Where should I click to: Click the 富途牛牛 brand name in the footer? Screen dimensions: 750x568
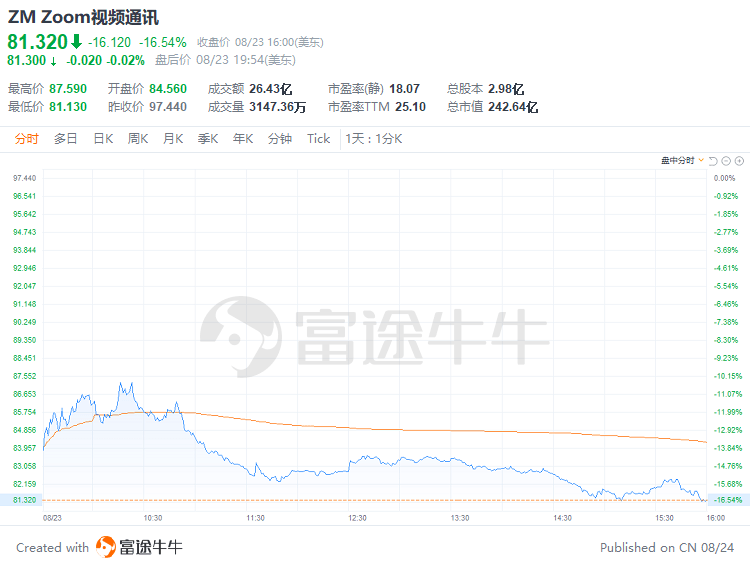pyautogui.click(x=151, y=547)
